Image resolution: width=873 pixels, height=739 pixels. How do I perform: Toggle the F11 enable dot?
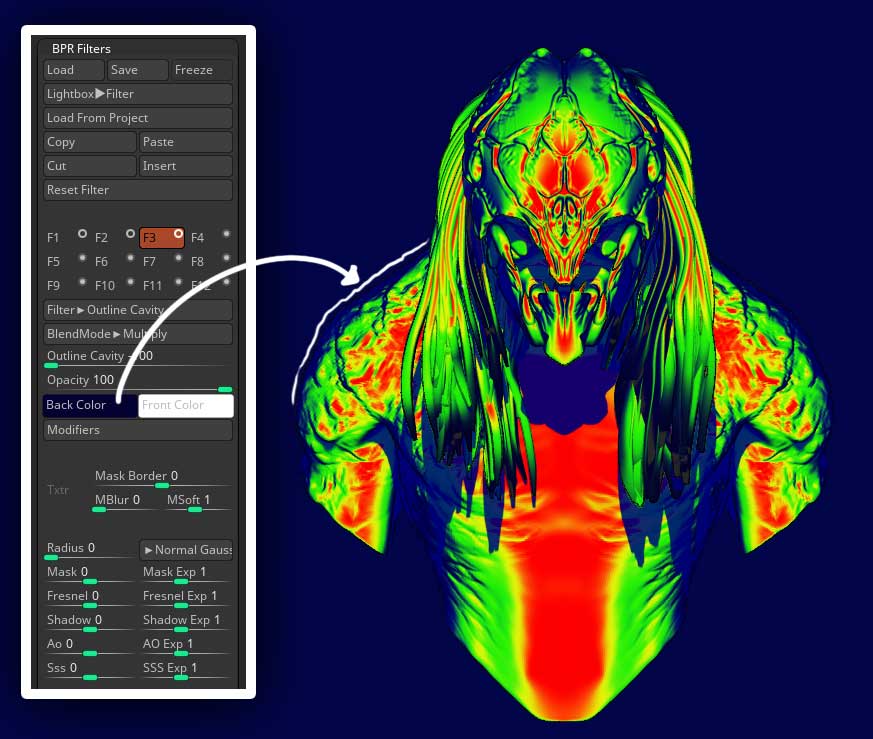tap(178, 282)
